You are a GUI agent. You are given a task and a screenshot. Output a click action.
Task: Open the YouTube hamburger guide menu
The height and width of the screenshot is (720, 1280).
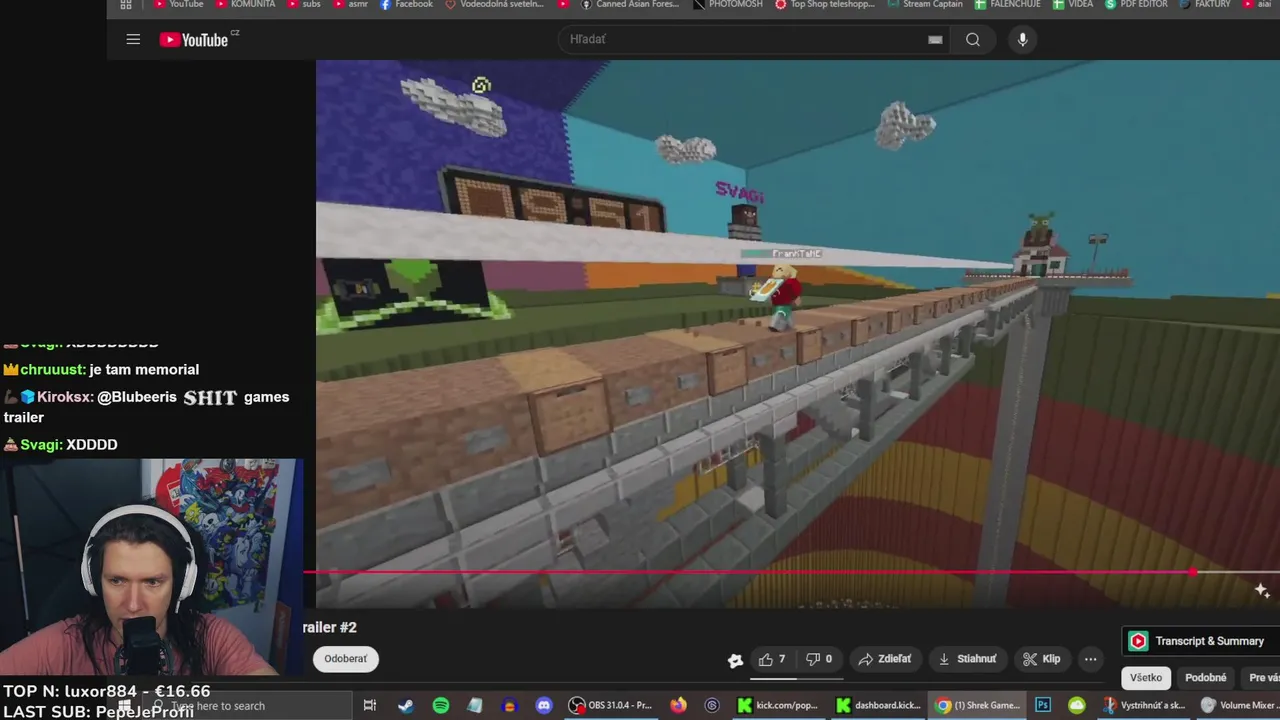133,40
